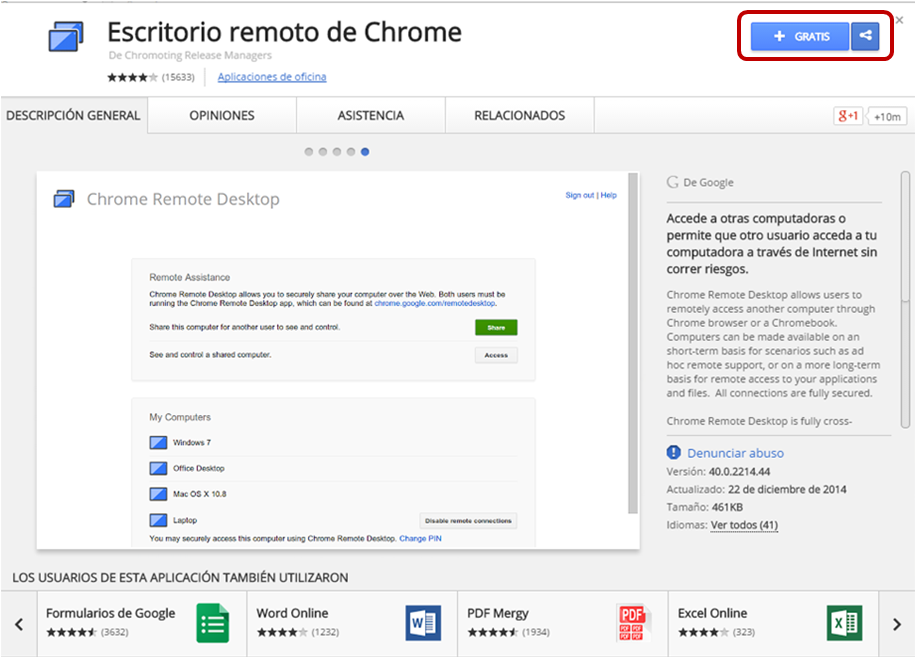The width and height of the screenshot is (916, 658).
Task: Click the Office Desktop computer name
Action: 199,468
